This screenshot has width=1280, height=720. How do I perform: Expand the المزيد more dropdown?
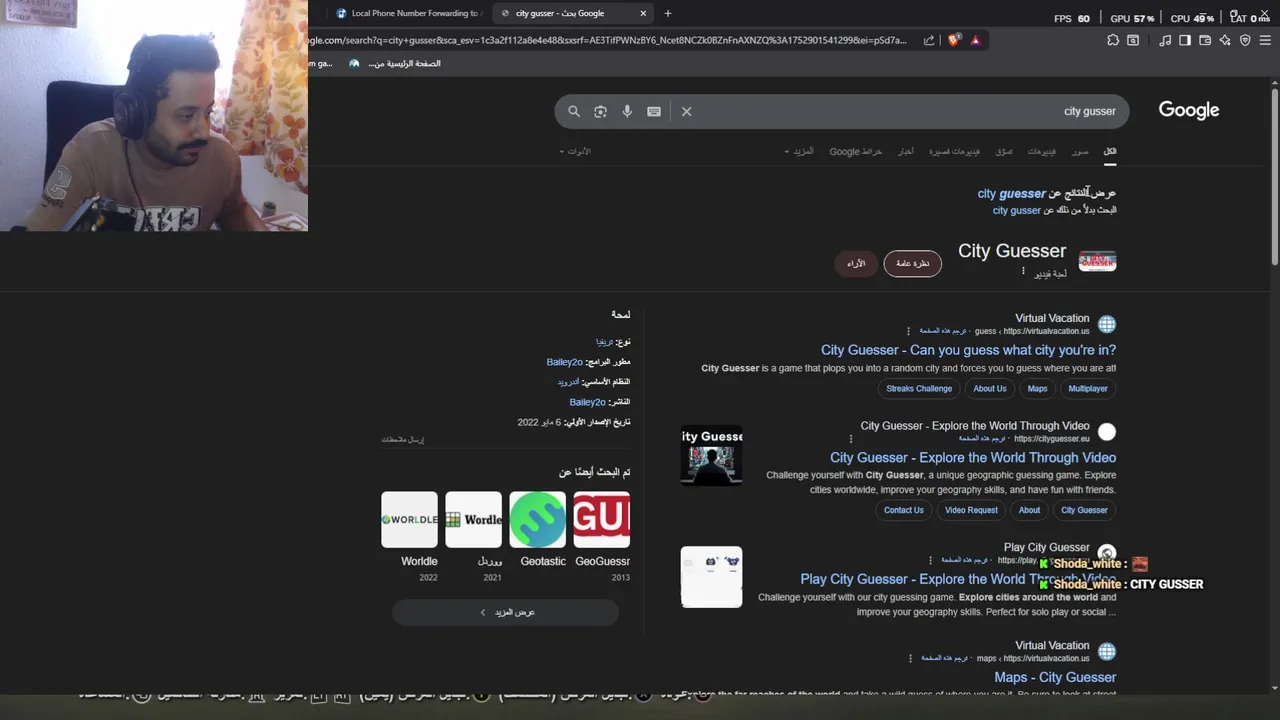click(x=798, y=151)
